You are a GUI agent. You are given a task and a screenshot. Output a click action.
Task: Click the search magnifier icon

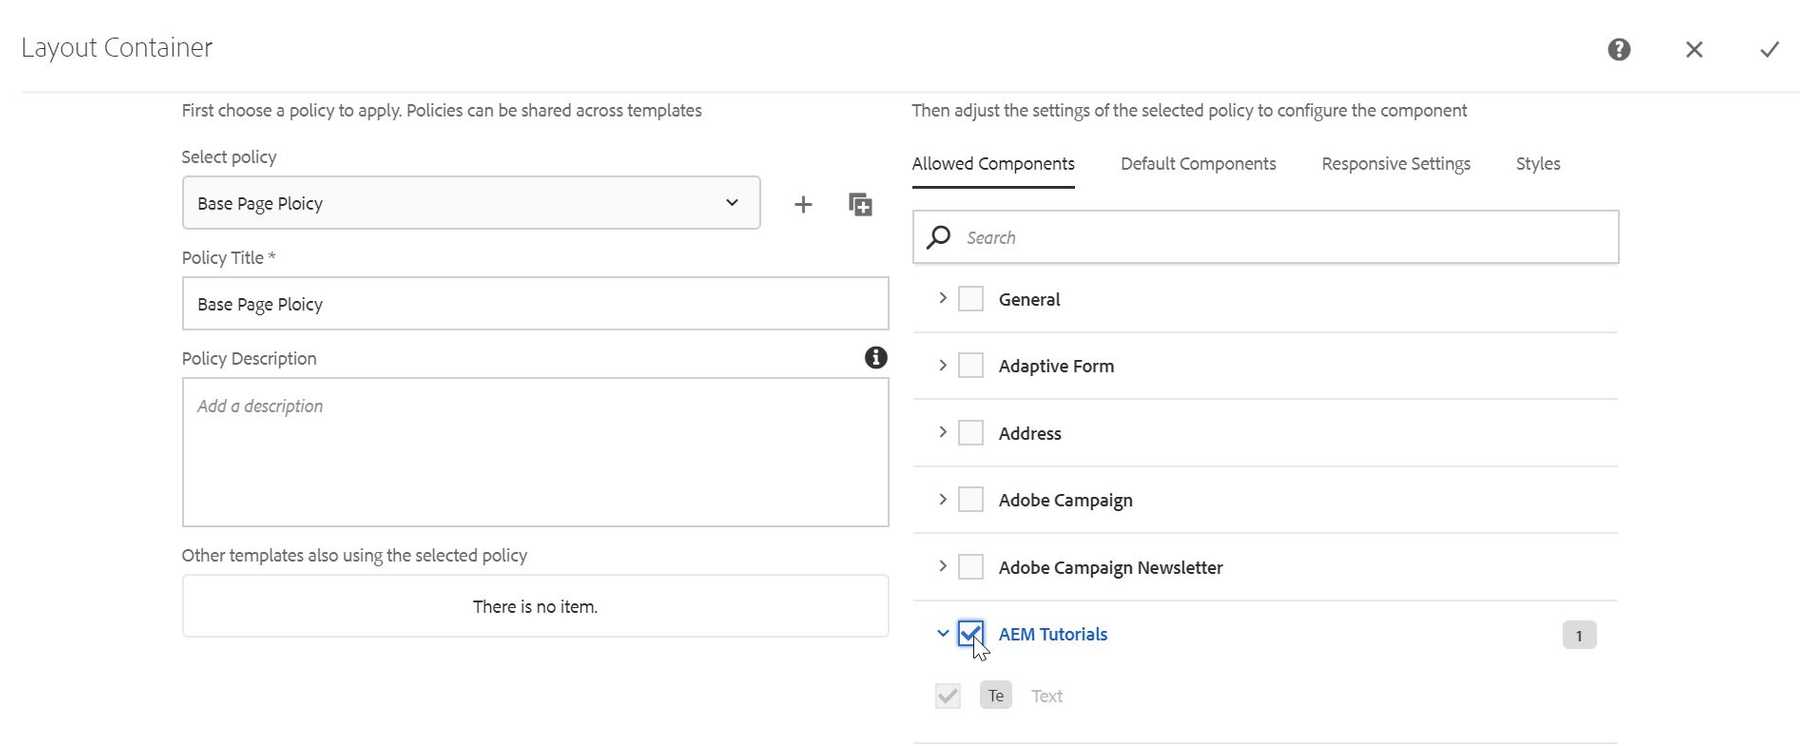[938, 237]
